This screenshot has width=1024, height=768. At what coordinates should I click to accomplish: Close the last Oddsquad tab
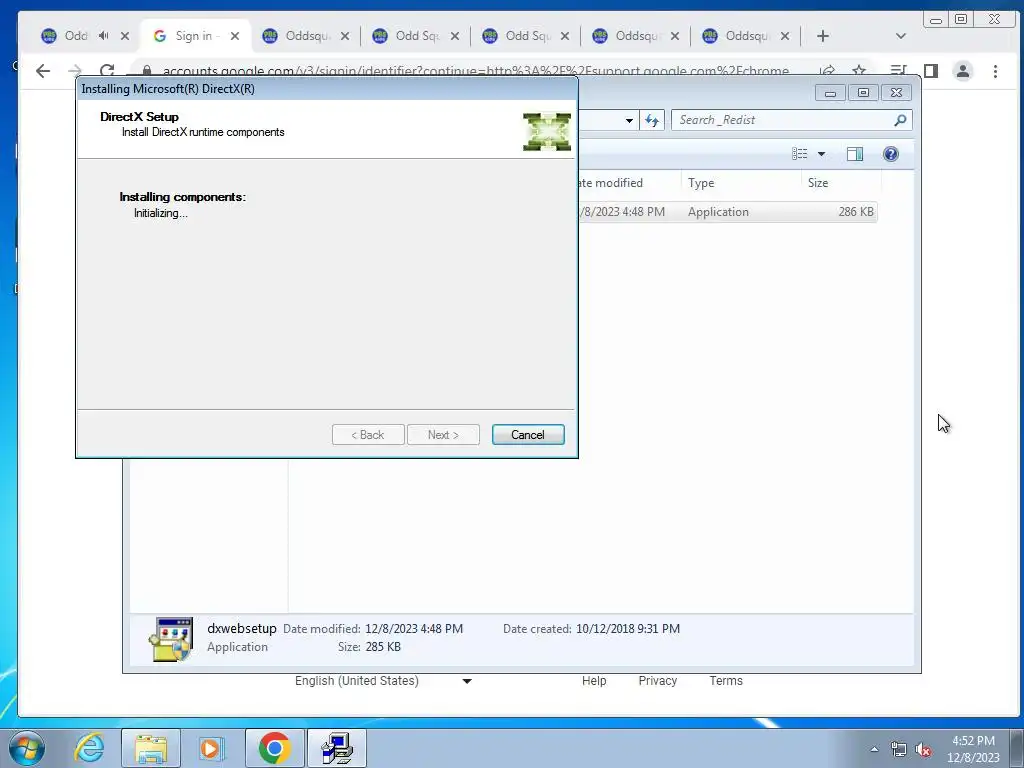click(x=785, y=37)
